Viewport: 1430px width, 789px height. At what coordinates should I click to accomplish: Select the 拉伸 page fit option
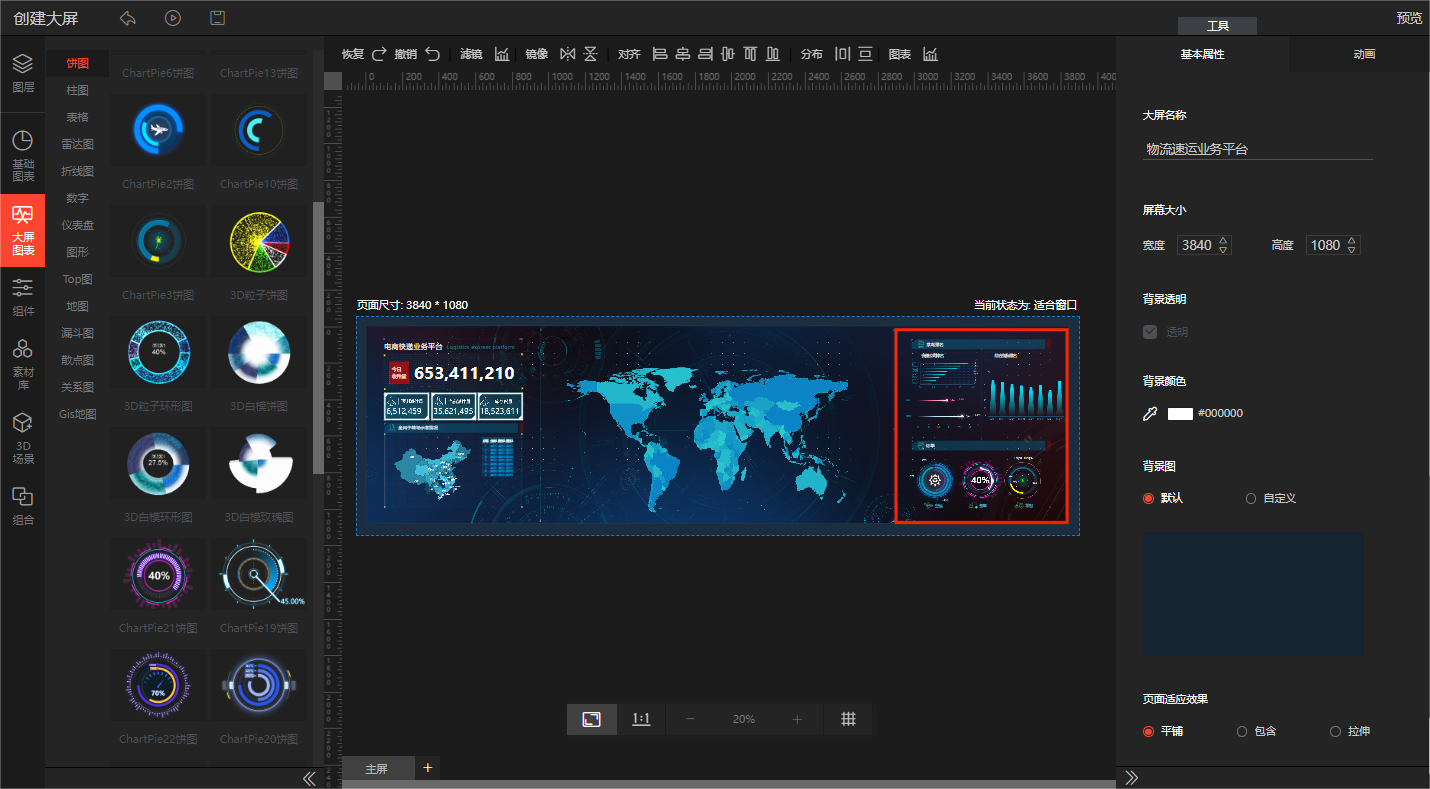click(x=1335, y=732)
